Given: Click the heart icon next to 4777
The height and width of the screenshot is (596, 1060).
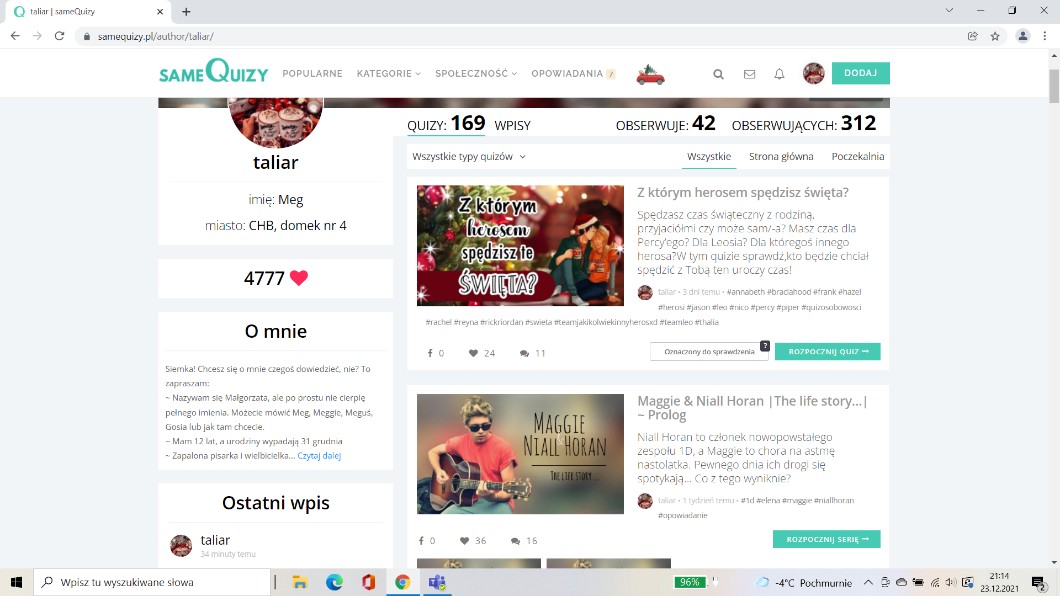Looking at the screenshot, I should point(299,279).
